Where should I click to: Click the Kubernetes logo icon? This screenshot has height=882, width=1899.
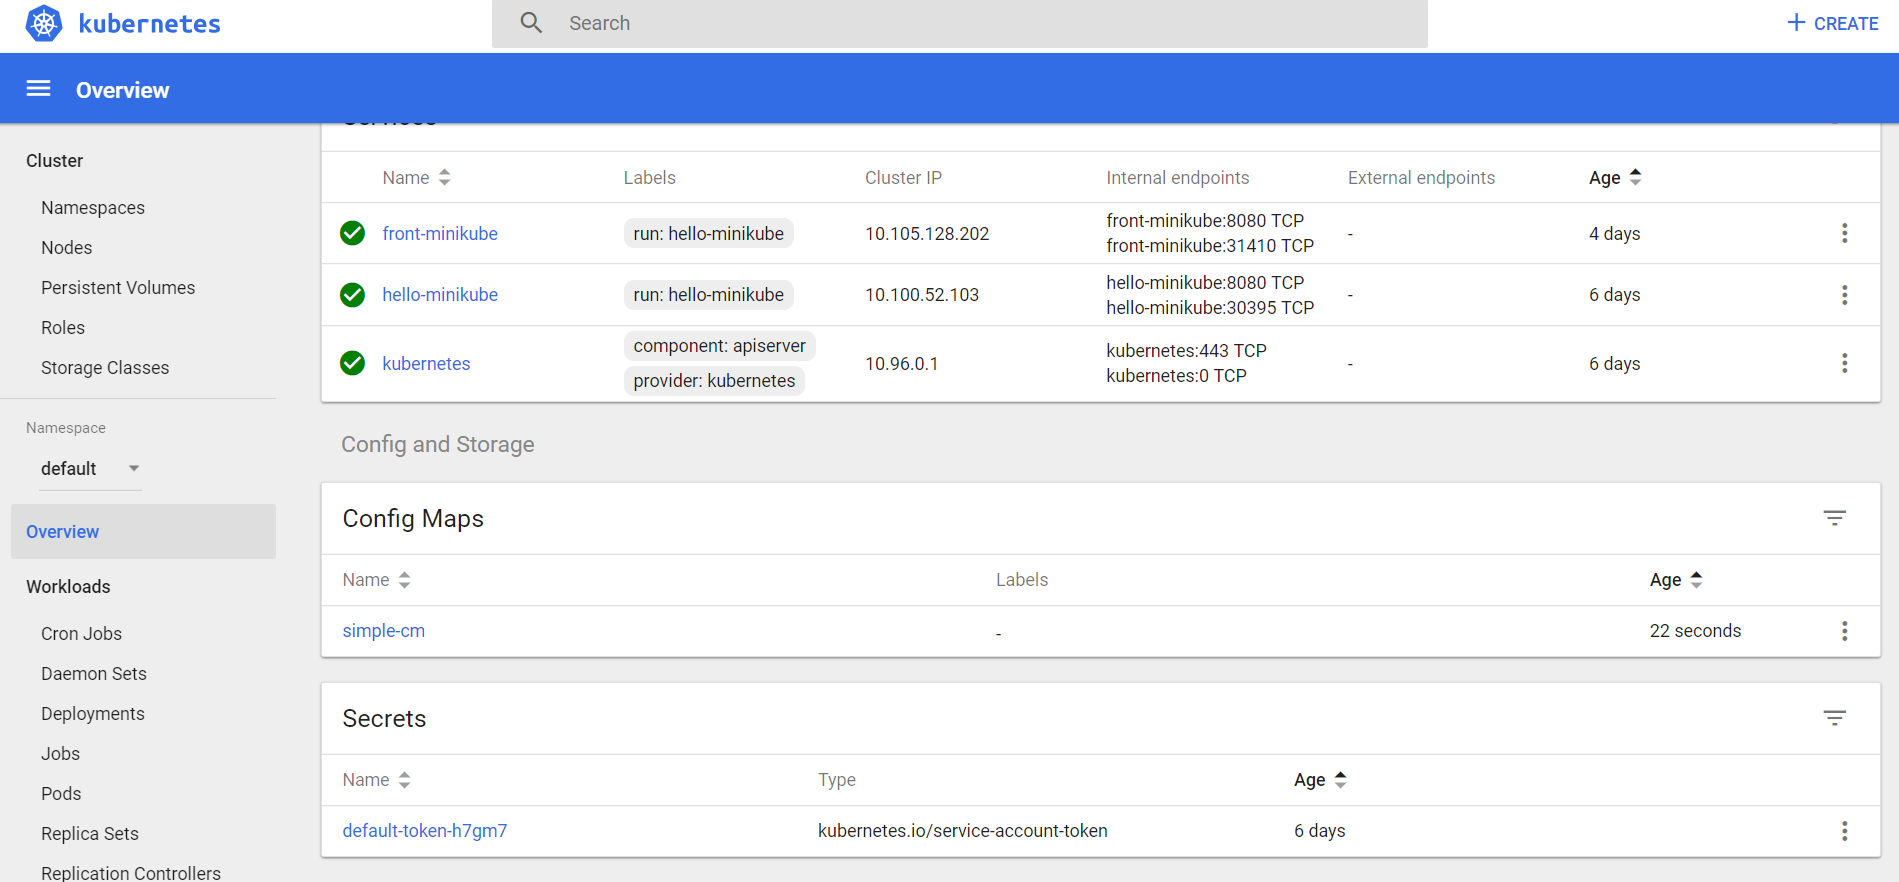[44, 23]
